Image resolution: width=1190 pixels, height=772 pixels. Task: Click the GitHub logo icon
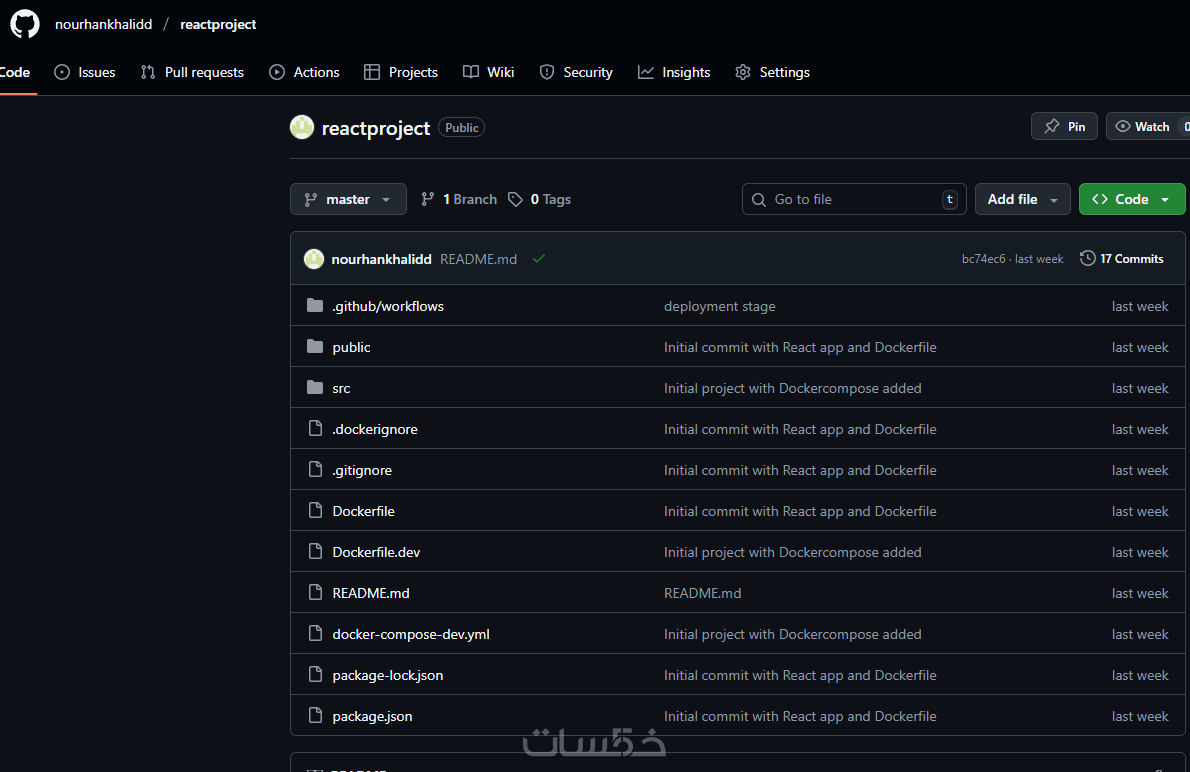coord(25,24)
